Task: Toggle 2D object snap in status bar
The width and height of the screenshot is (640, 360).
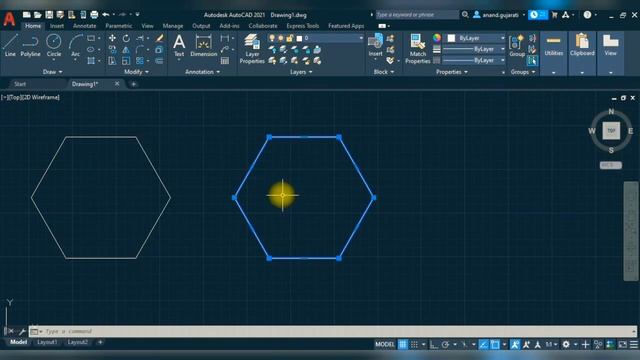Action: [x=495, y=344]
